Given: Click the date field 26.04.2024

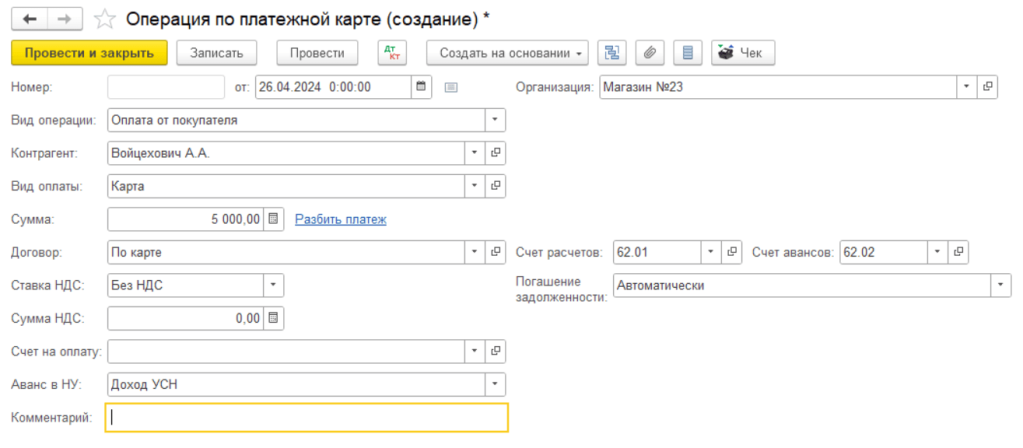Looking at the screenshot, I should [333, 87].
